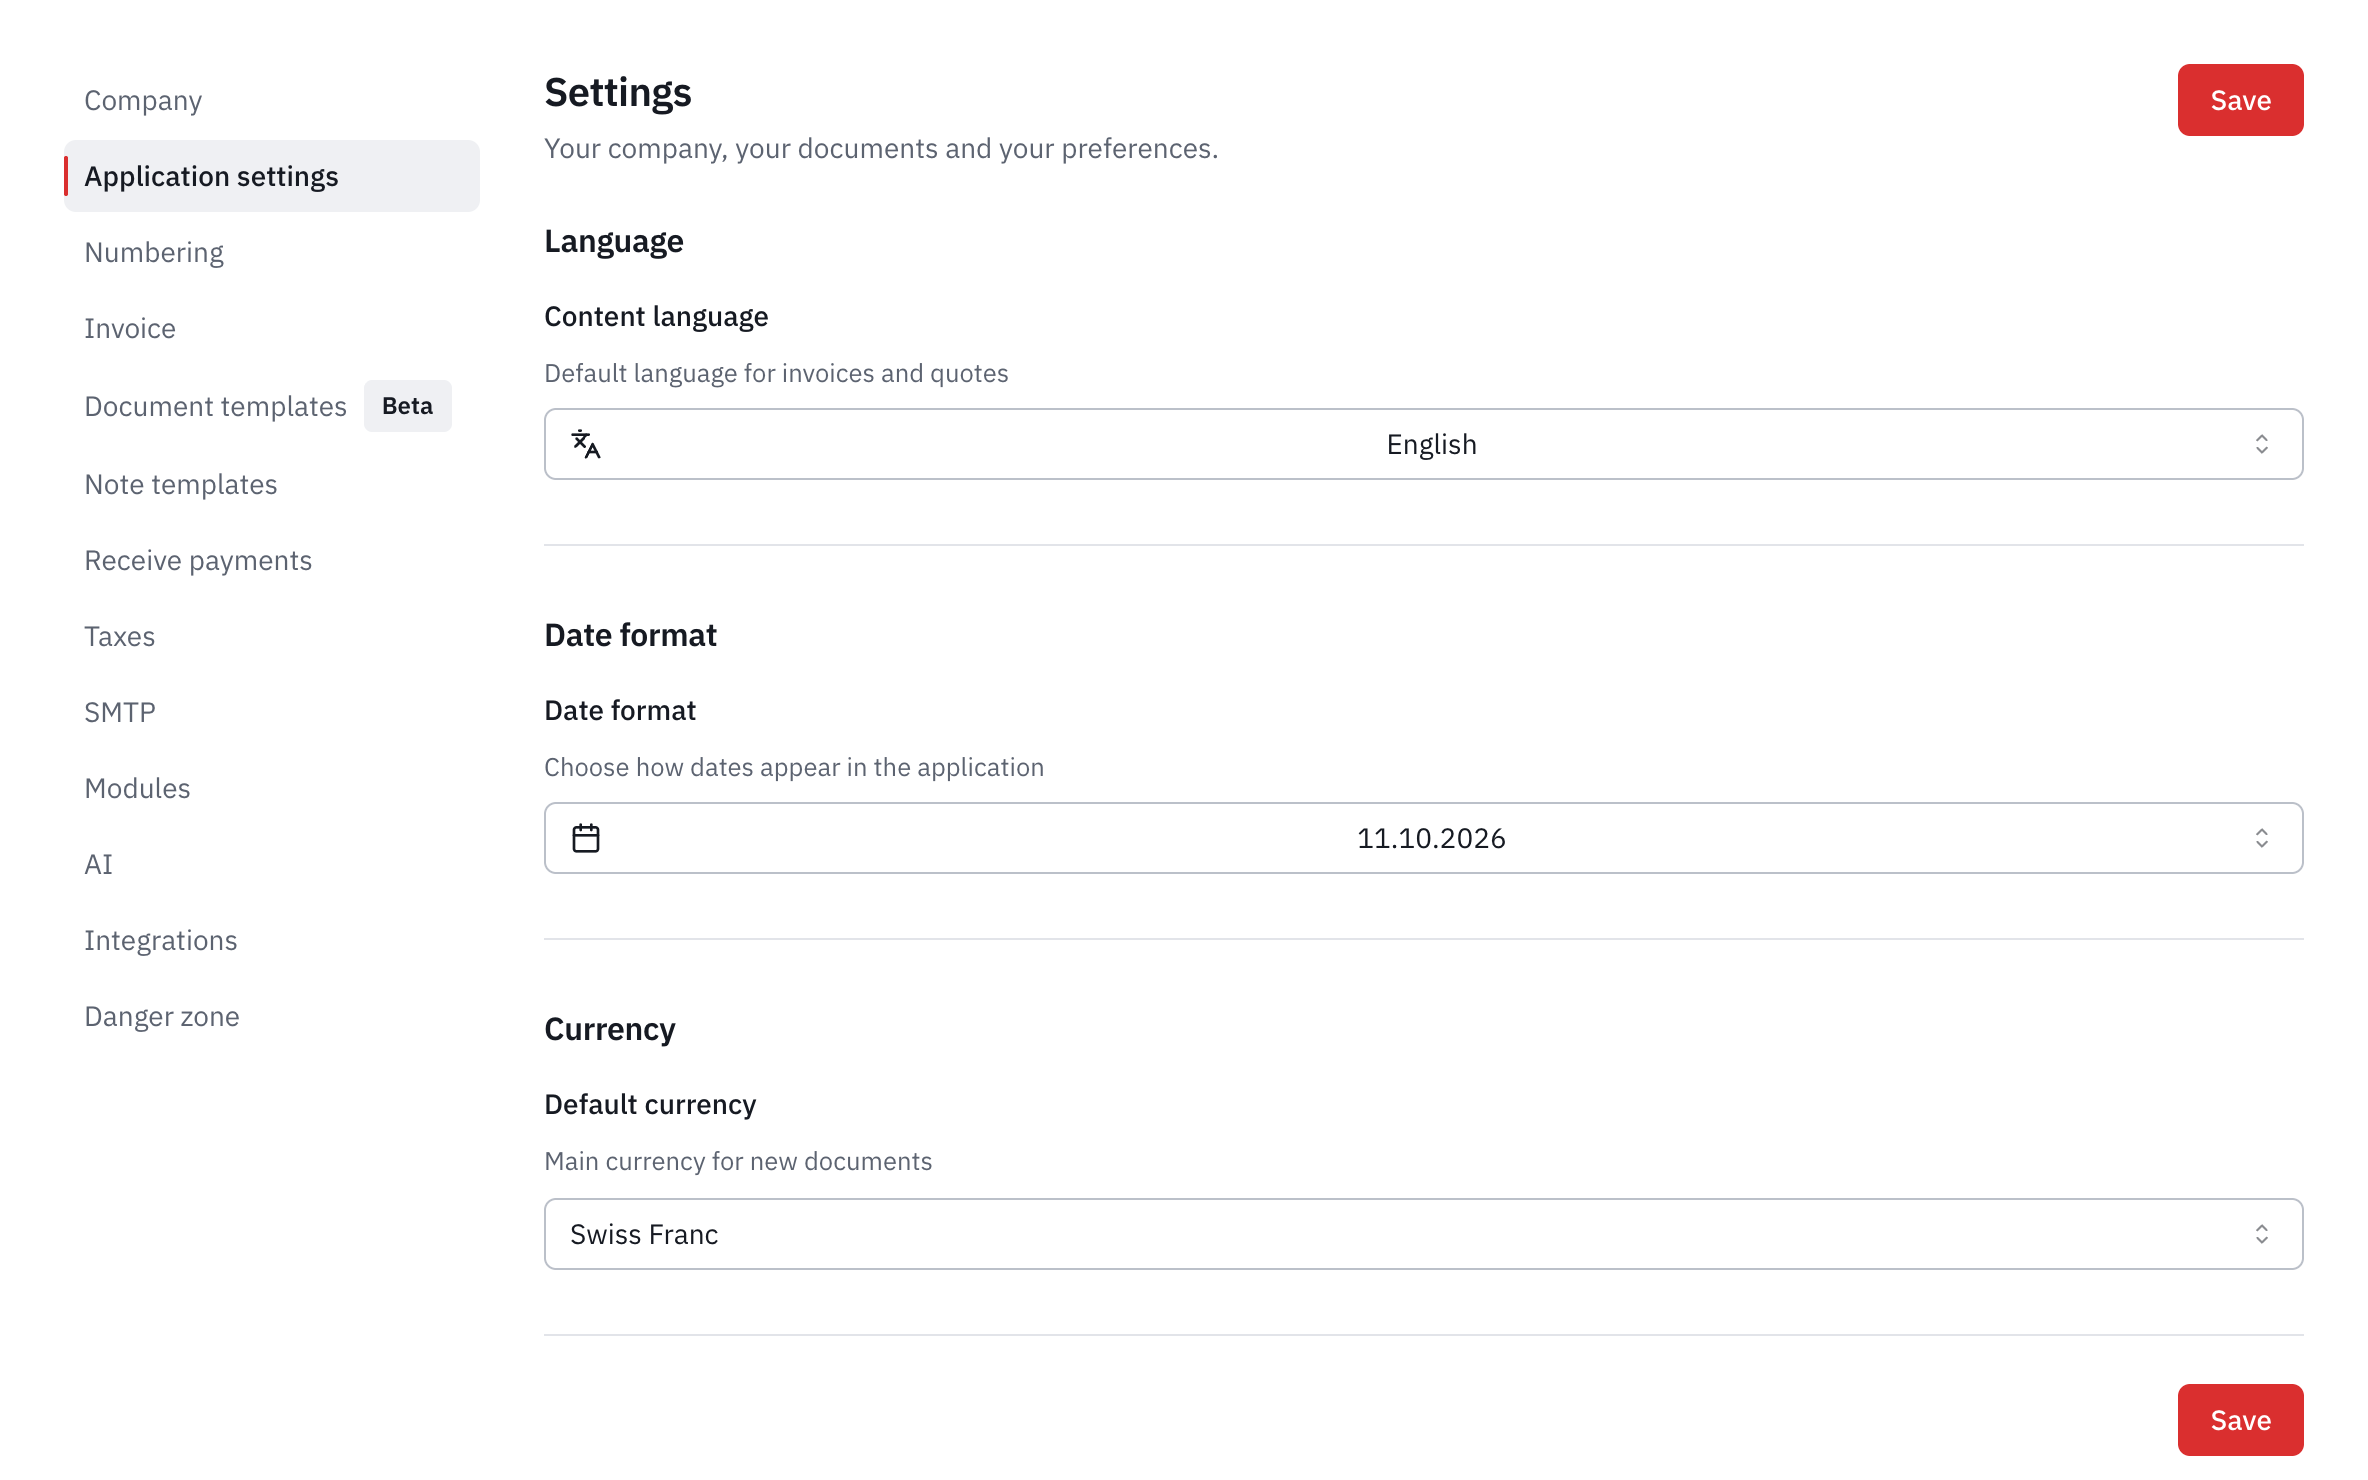The width and height of the screenshot is (2368, 1480).
Task: Click the chevron arrows on the 11.10.2026 dropdown
Action: (x=2261, y=838)
